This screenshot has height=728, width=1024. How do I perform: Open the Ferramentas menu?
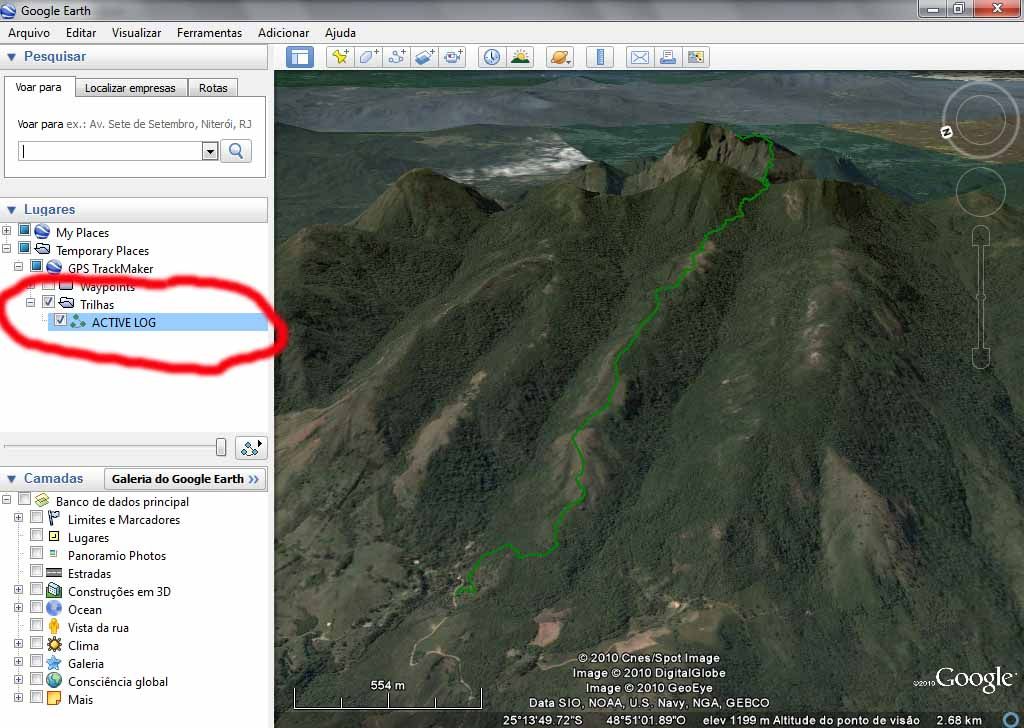tap(209, 33)
